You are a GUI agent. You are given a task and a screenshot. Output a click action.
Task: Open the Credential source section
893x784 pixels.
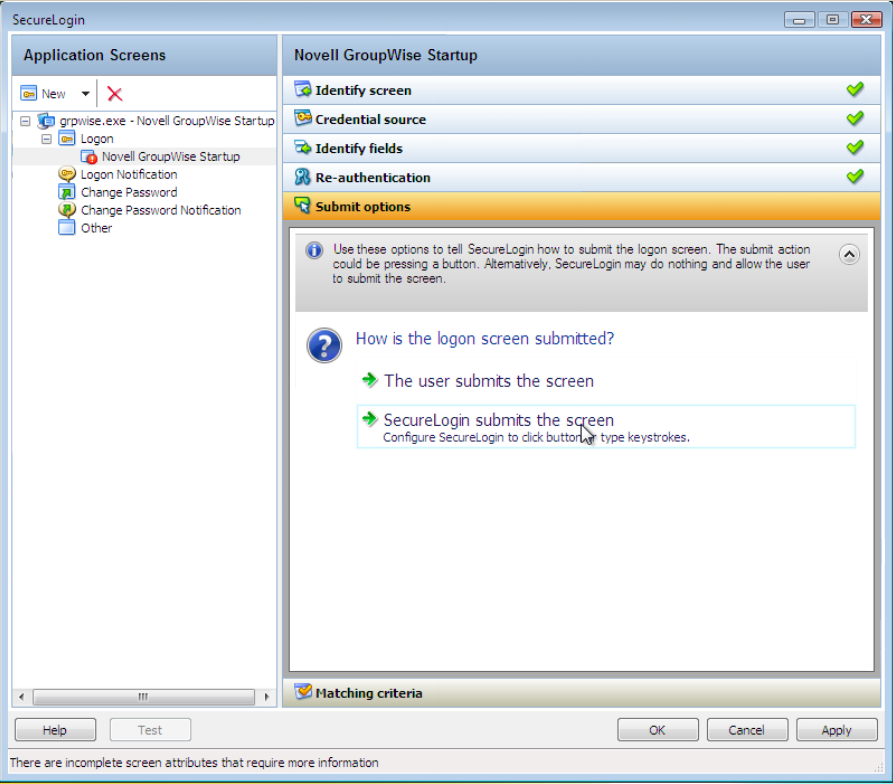tap(581, 119)
